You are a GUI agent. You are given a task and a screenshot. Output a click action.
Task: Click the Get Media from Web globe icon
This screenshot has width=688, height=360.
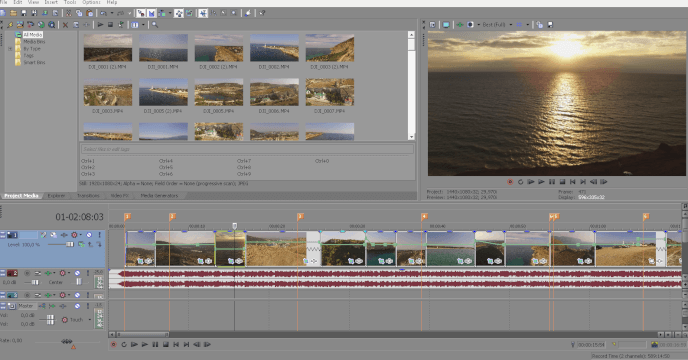click(x=41, y=25)
